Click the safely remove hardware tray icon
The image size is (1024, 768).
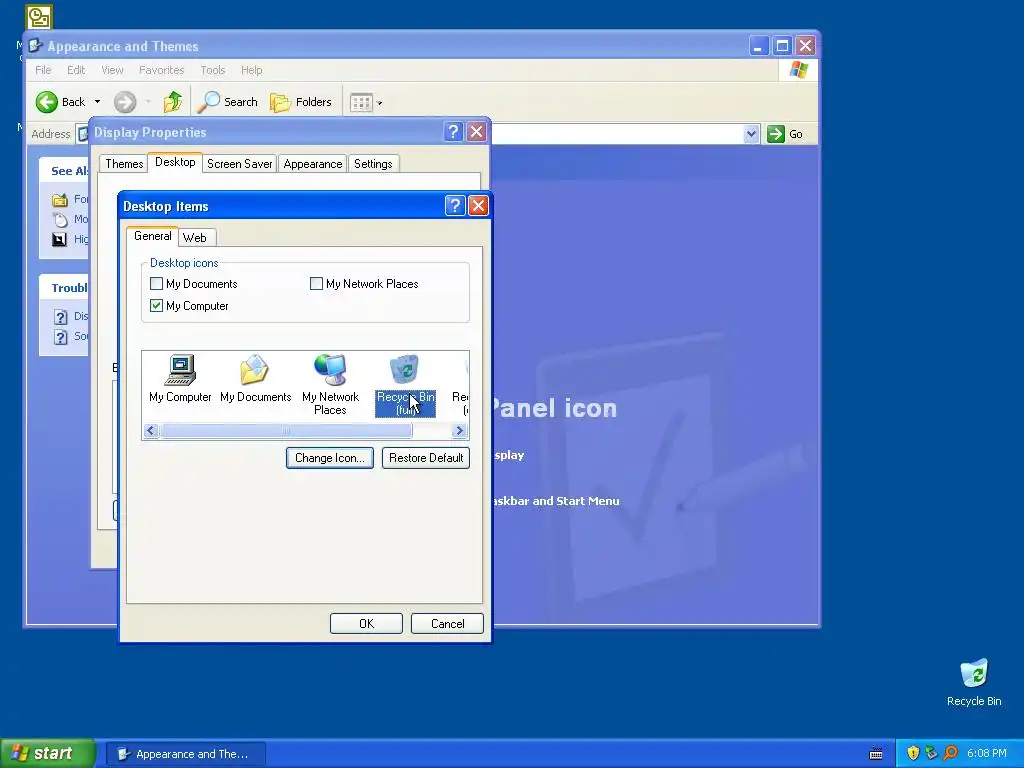[x=931, y=753]
